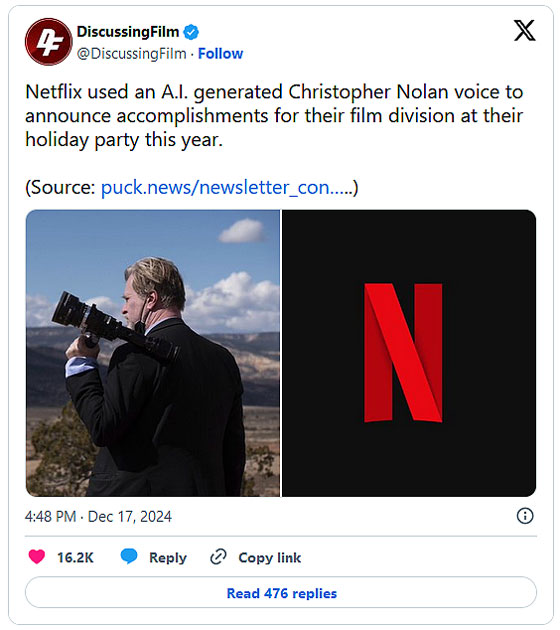Image resolution: width=560 pixels, height=630 pixels.
Task: Open the Christopher Nolan camera photo
Action: tap(153, 353)
